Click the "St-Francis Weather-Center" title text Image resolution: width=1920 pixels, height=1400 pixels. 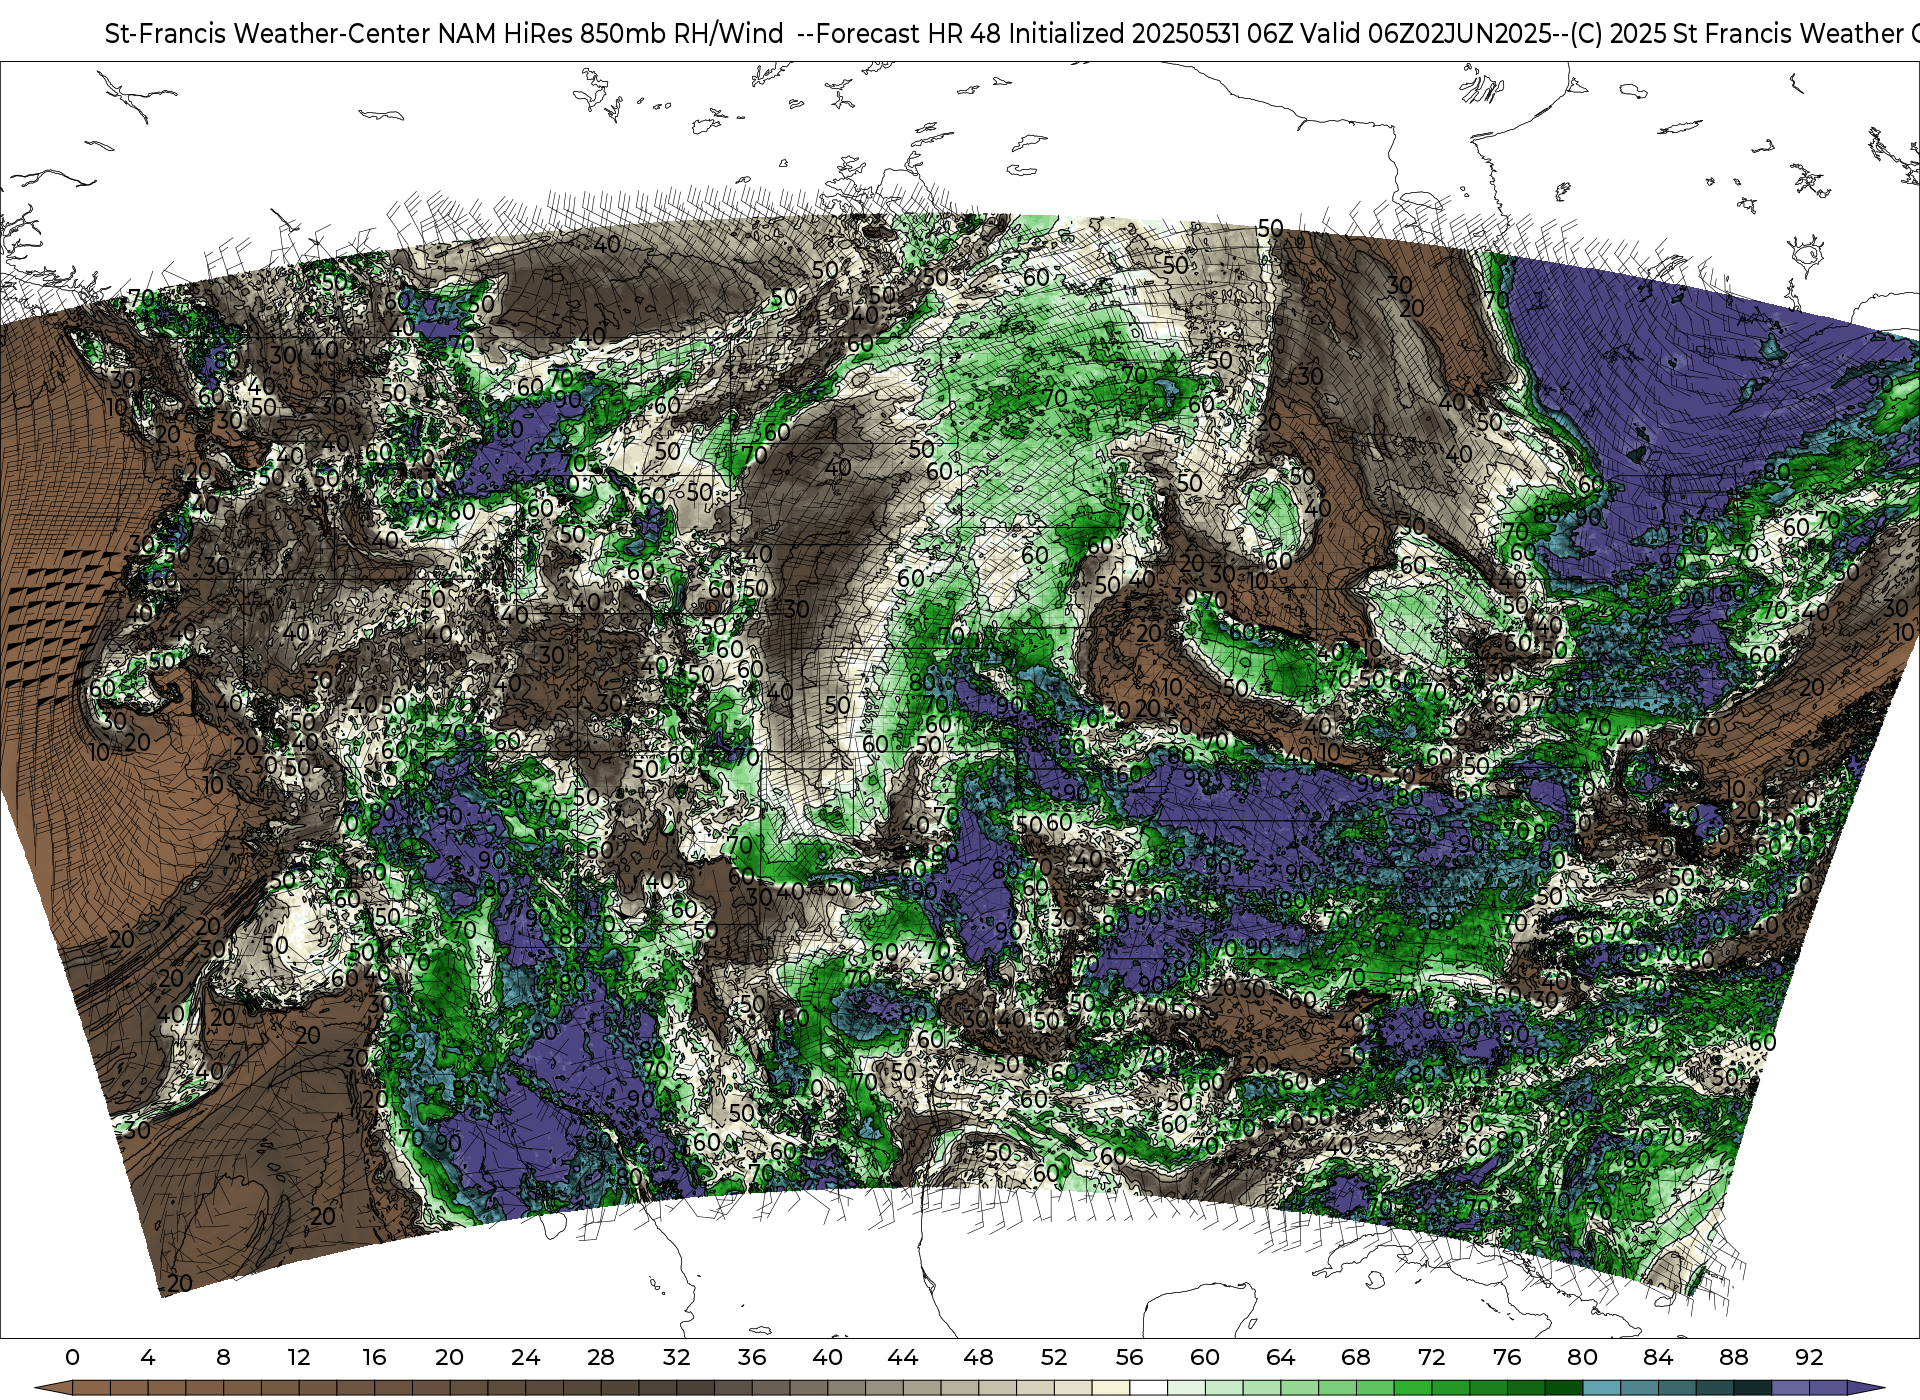tap(268, 34)
